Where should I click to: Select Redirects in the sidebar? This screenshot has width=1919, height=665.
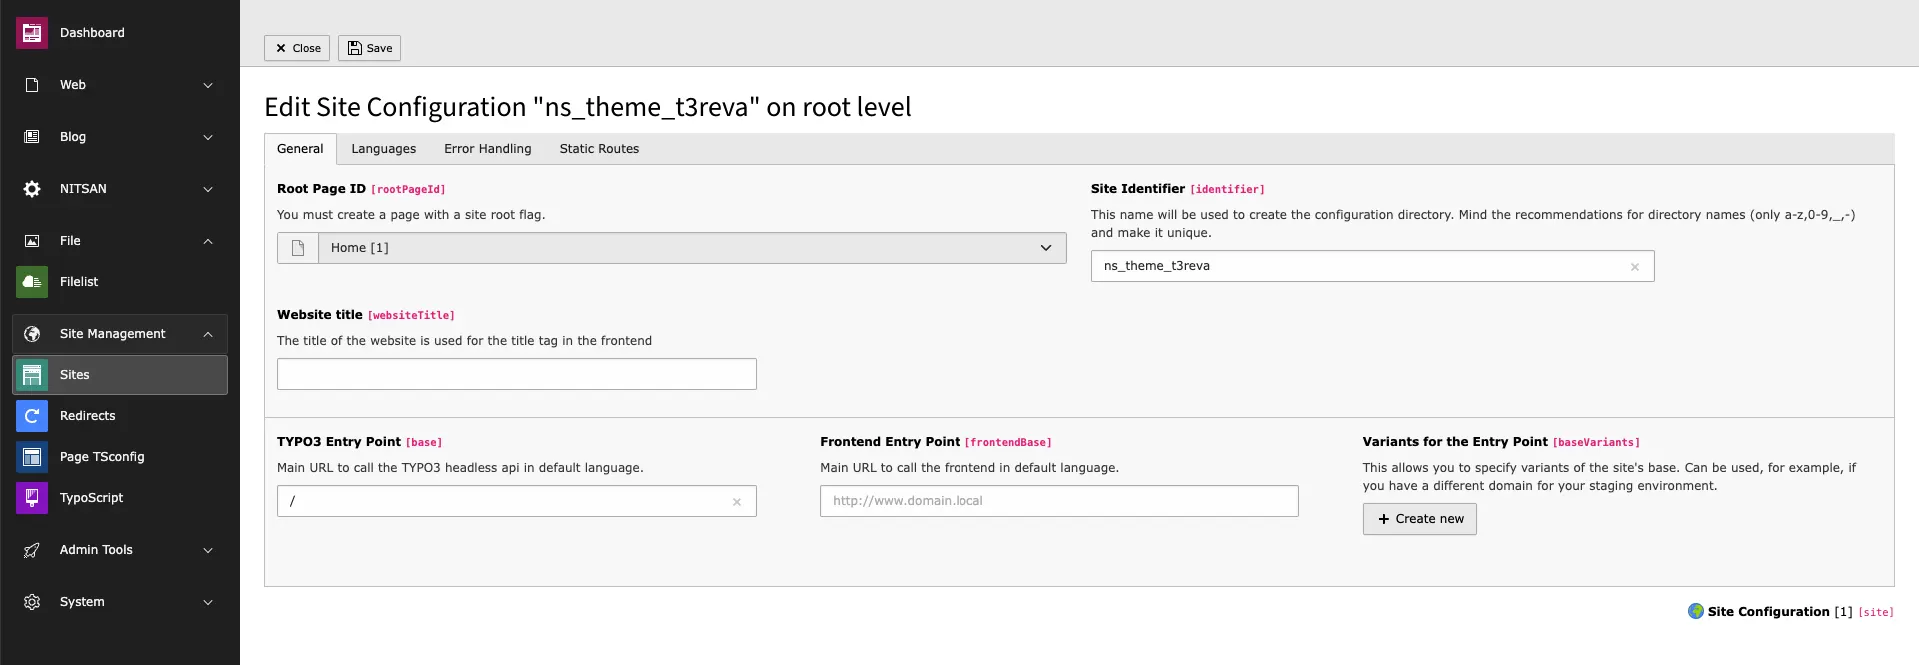[88, 416]
